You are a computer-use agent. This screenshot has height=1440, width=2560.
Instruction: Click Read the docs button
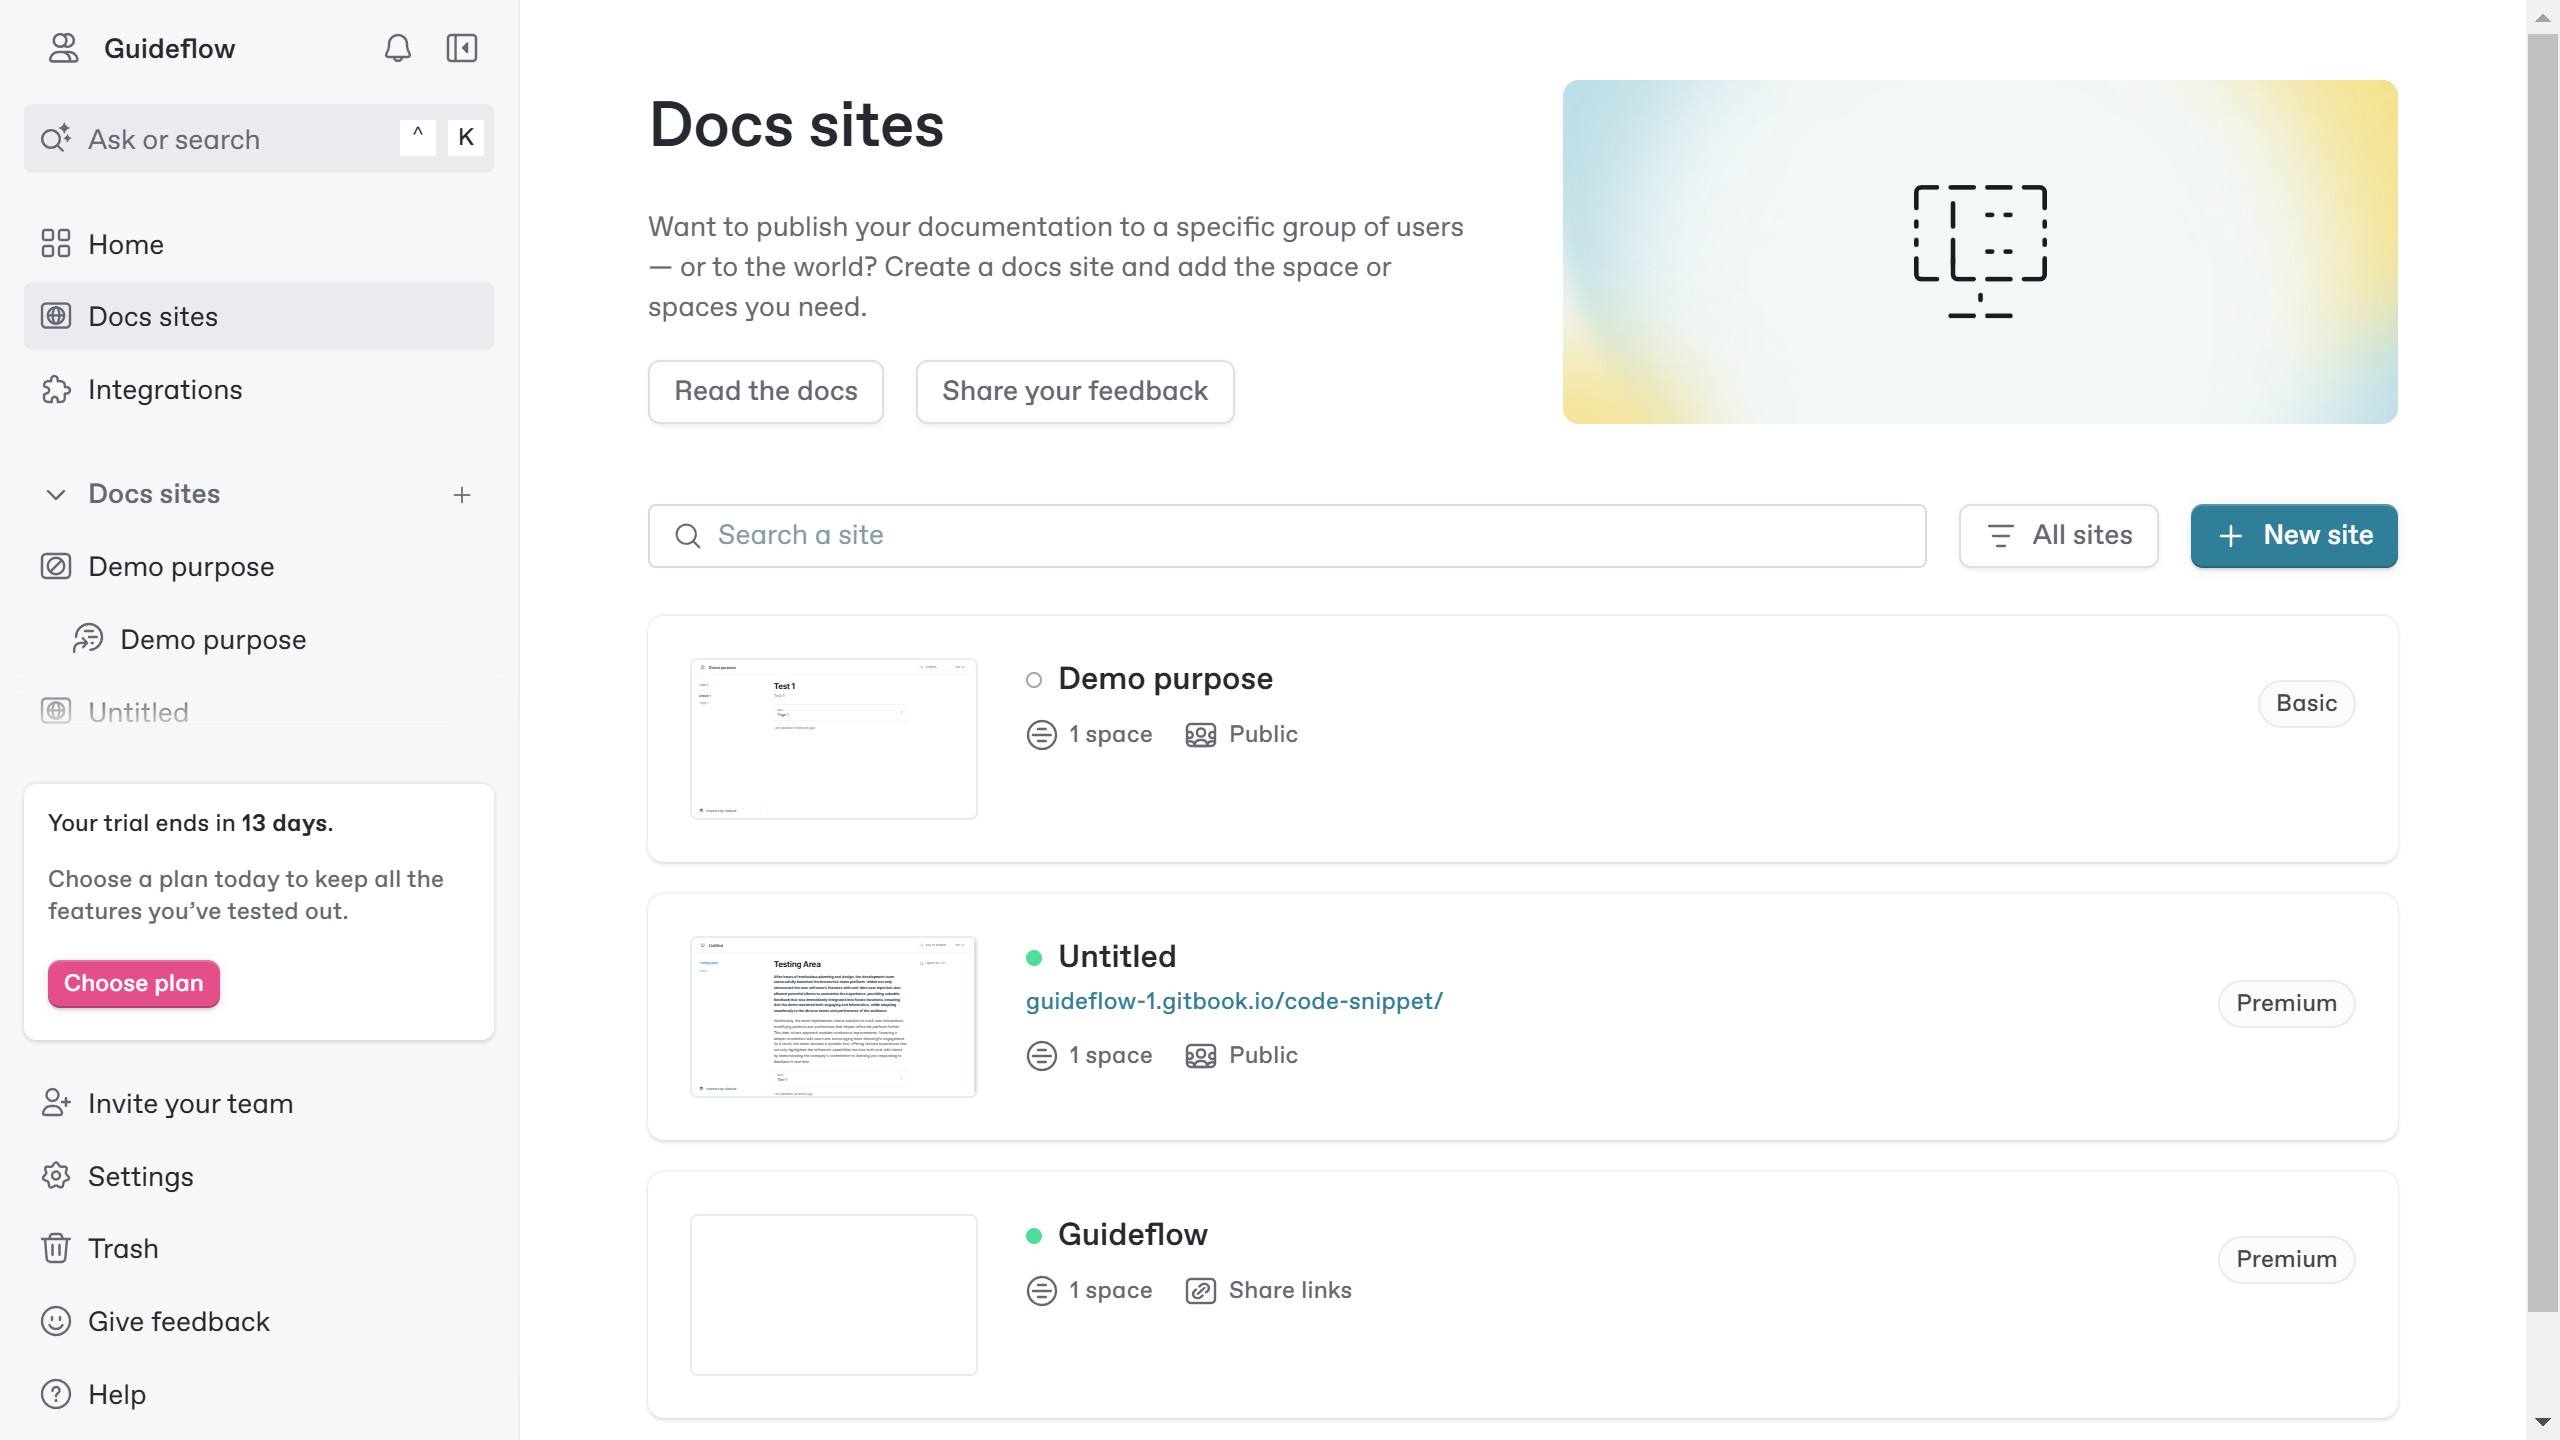pos(765,391)
